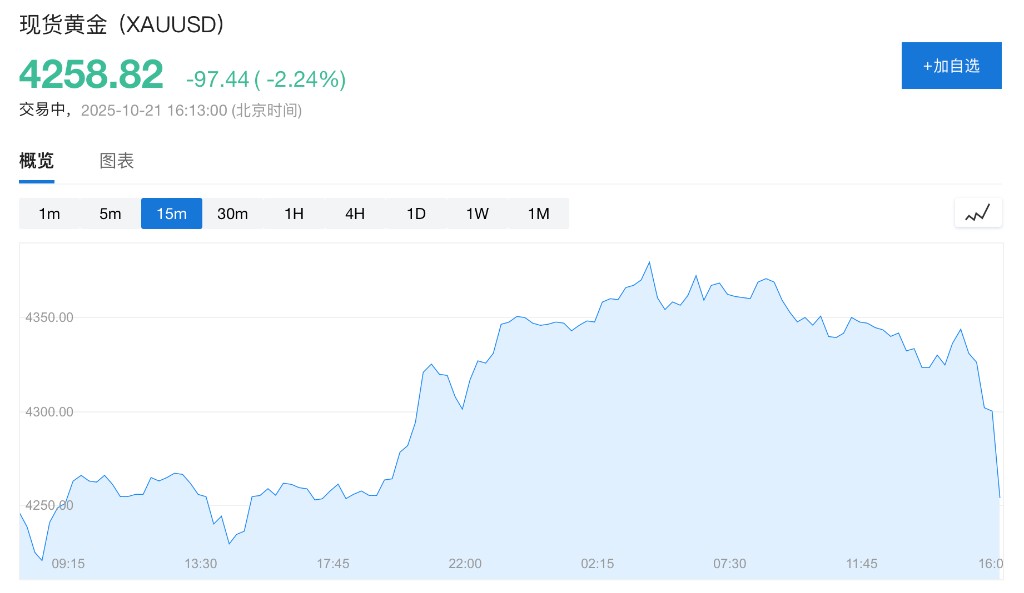This screenshot has height=593, width=1024.
Task: Switch chart to 30m interval
Action: [x=232, y=214]
